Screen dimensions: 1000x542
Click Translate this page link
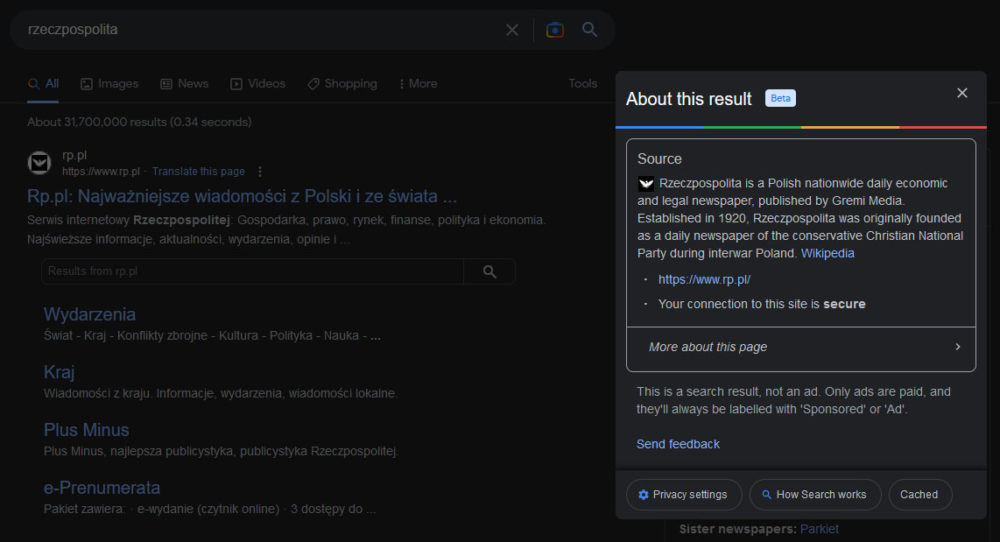pos(198,172)
